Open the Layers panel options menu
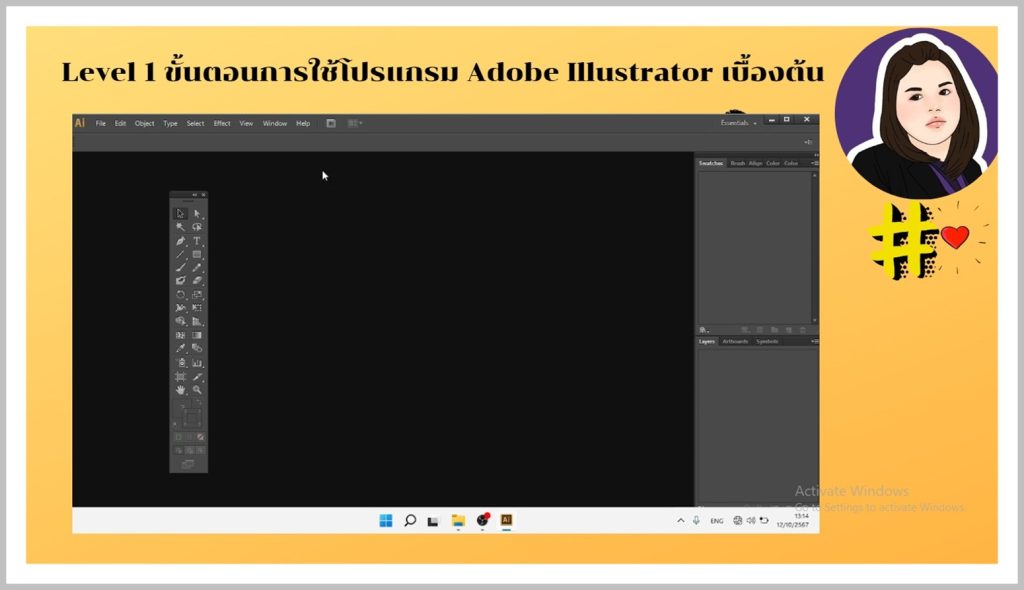Image resolution: width=1024 pixels, height=590 pixels. pos(814,341)
